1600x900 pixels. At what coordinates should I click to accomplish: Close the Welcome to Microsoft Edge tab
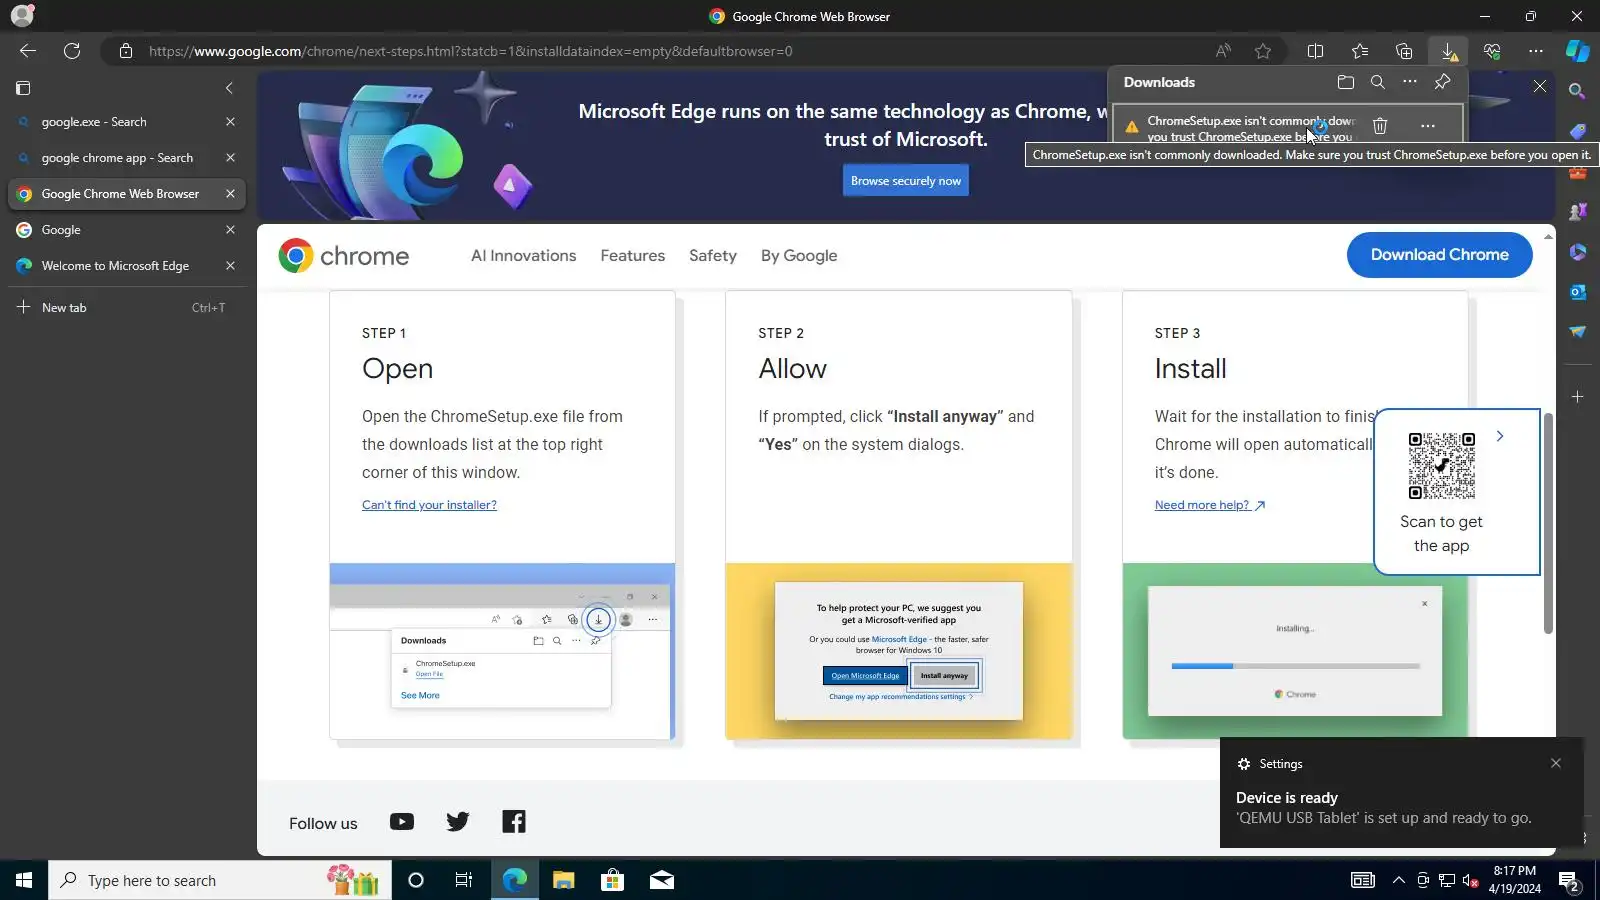click(230, 266)
